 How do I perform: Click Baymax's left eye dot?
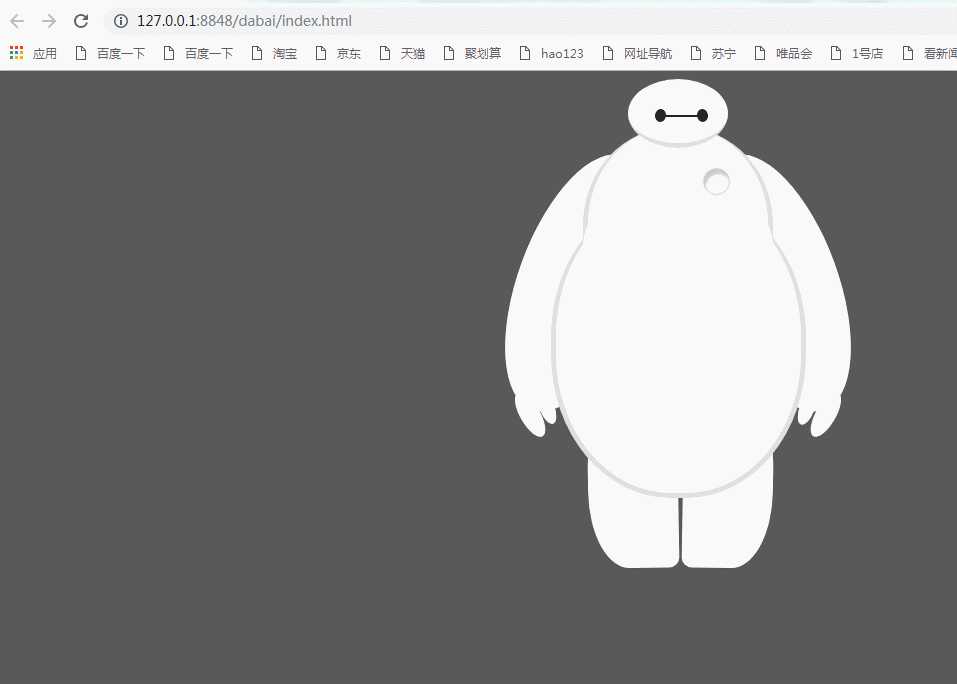tap(660, 115)
